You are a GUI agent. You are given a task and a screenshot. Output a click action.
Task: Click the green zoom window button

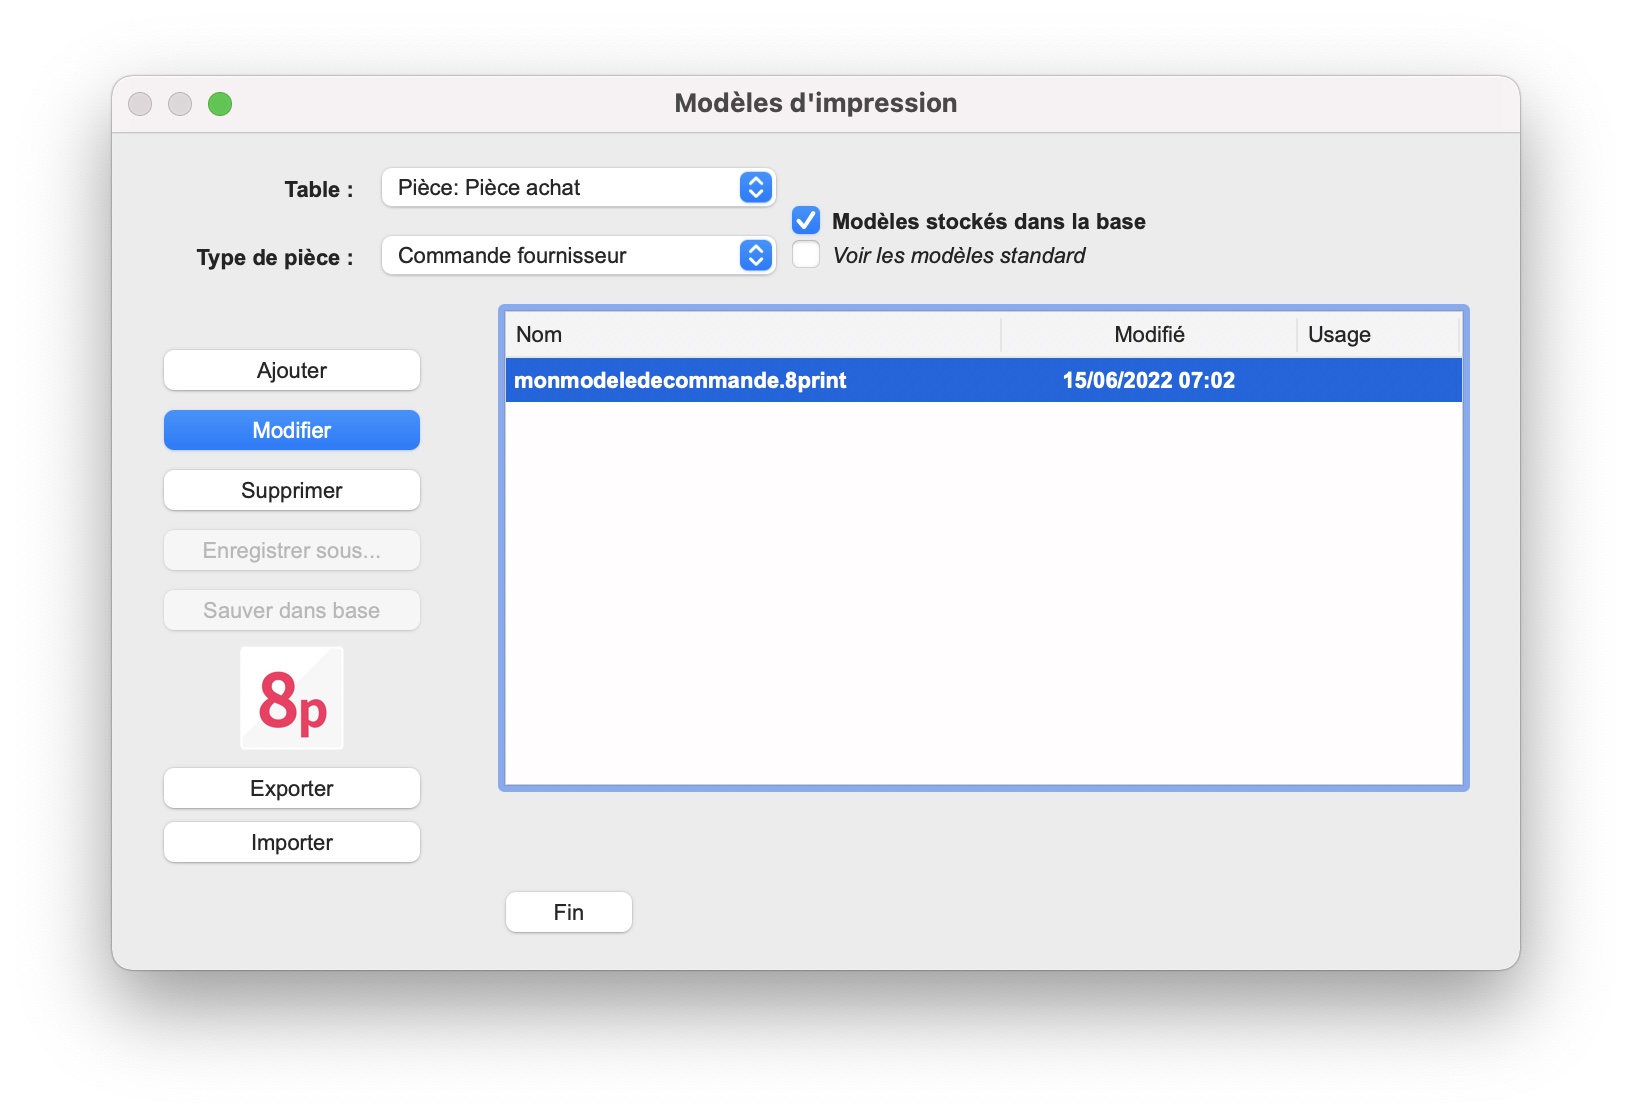click(x=220, y=104)
